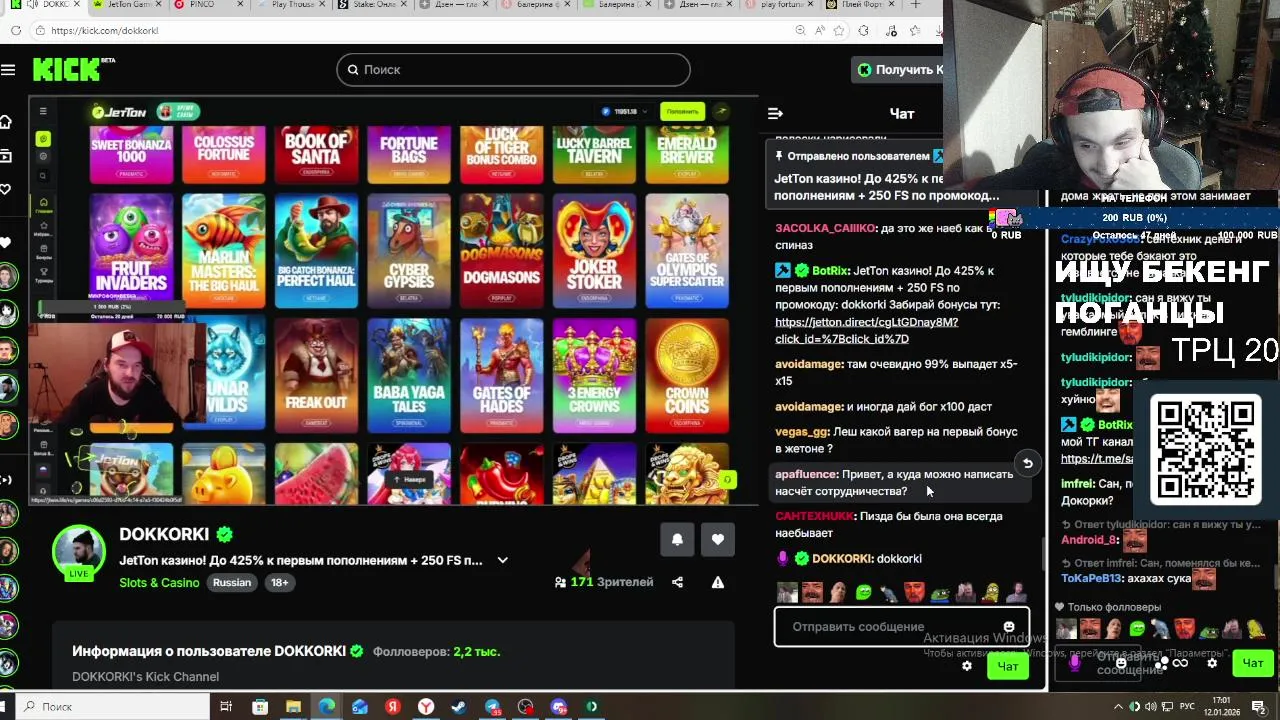Screen dimensions: 1280x720
Task: Open Crown Coins slot
Action: coord(687,375)
